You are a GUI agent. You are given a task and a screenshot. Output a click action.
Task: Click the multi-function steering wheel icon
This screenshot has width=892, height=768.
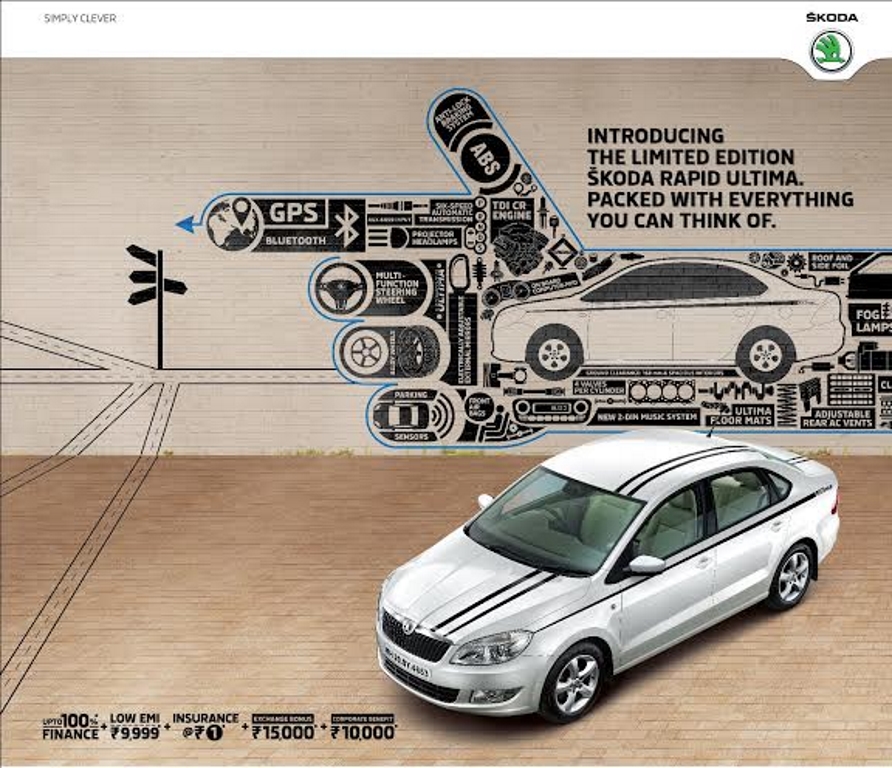tap(341, 289)
